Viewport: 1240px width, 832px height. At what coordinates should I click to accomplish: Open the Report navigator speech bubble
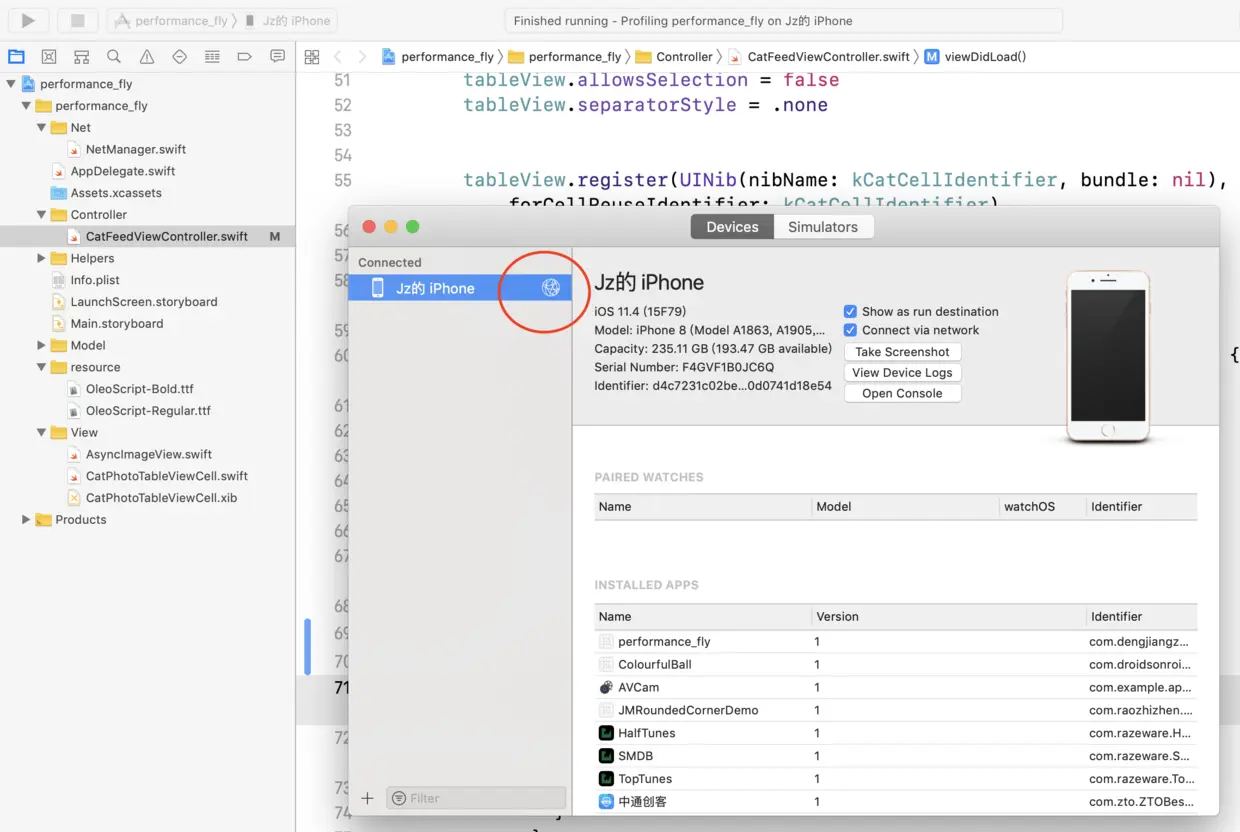coord(277,57)
